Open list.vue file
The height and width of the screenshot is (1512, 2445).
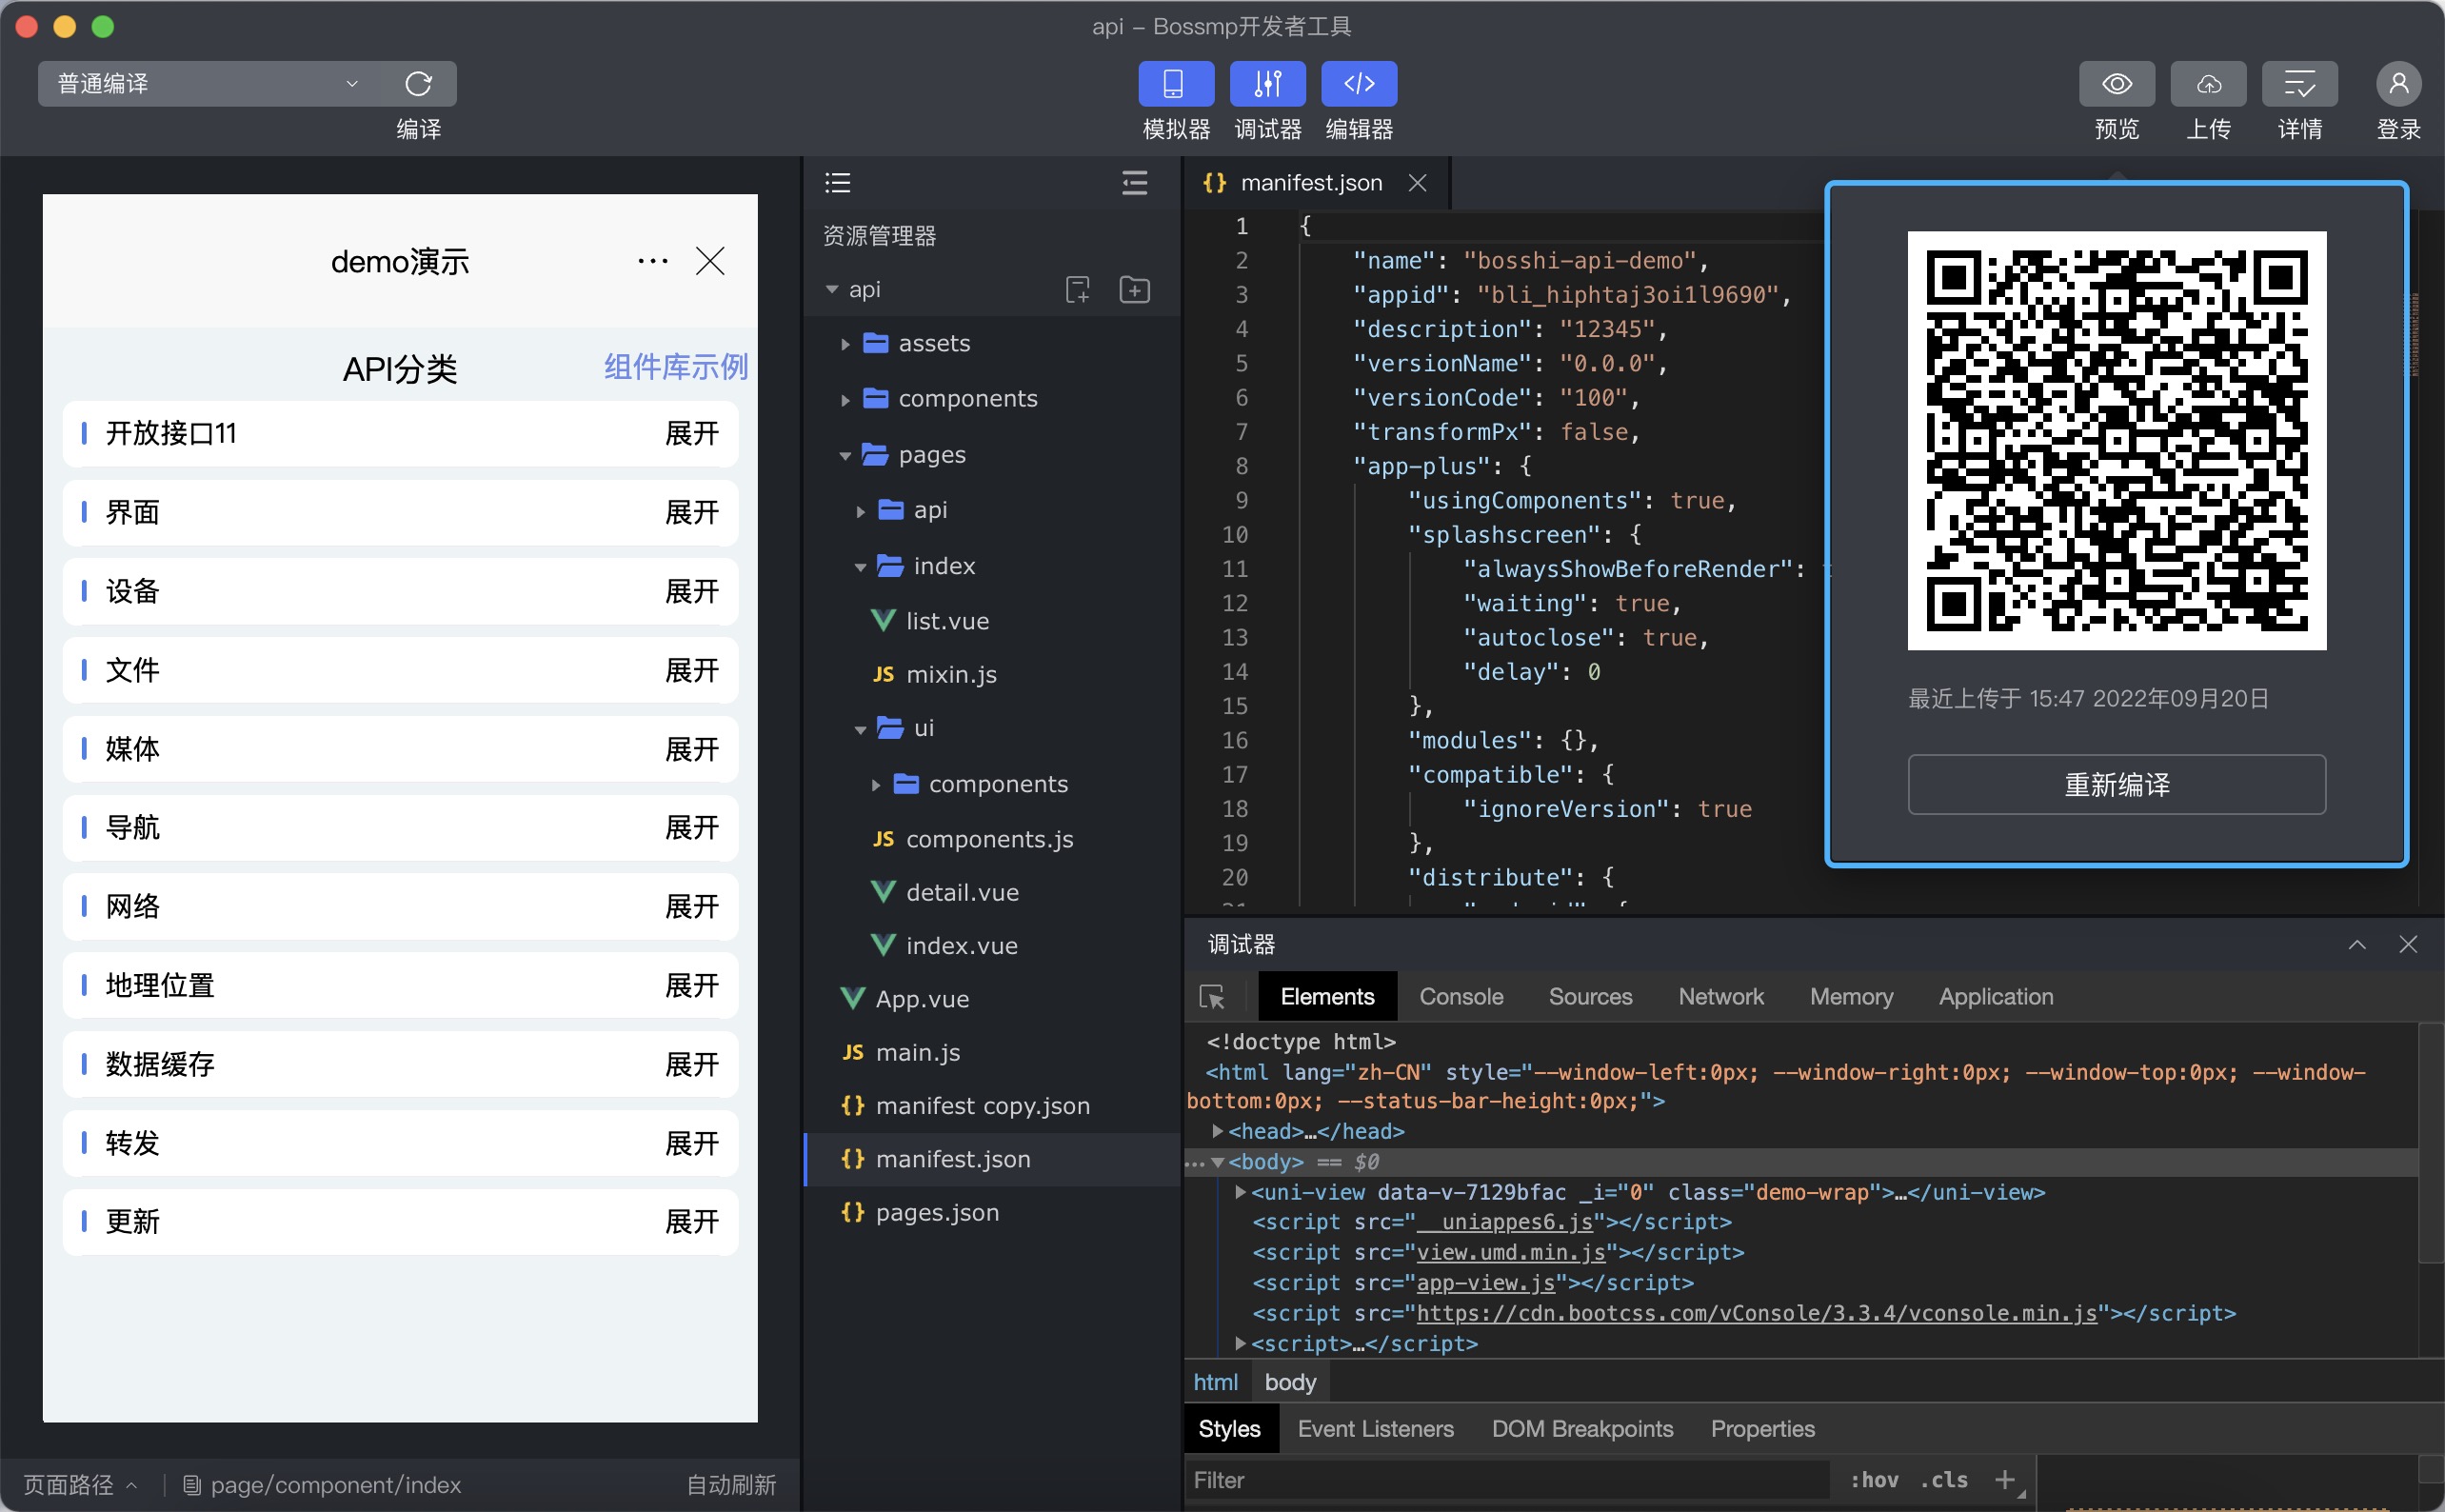tap(946, 621)
